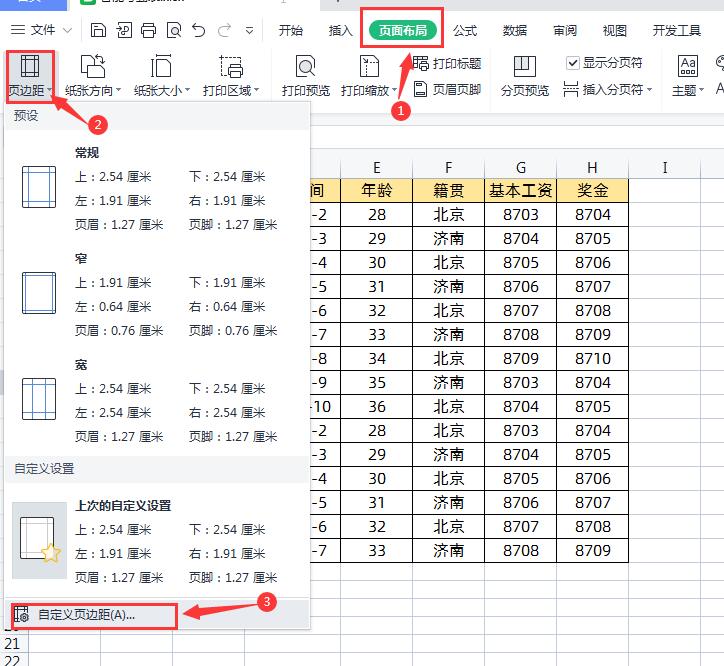Click the 页边距 (margins) icon
Image resolution: width=724 pixels, height=666 pixels.
(x=28, y=68)
